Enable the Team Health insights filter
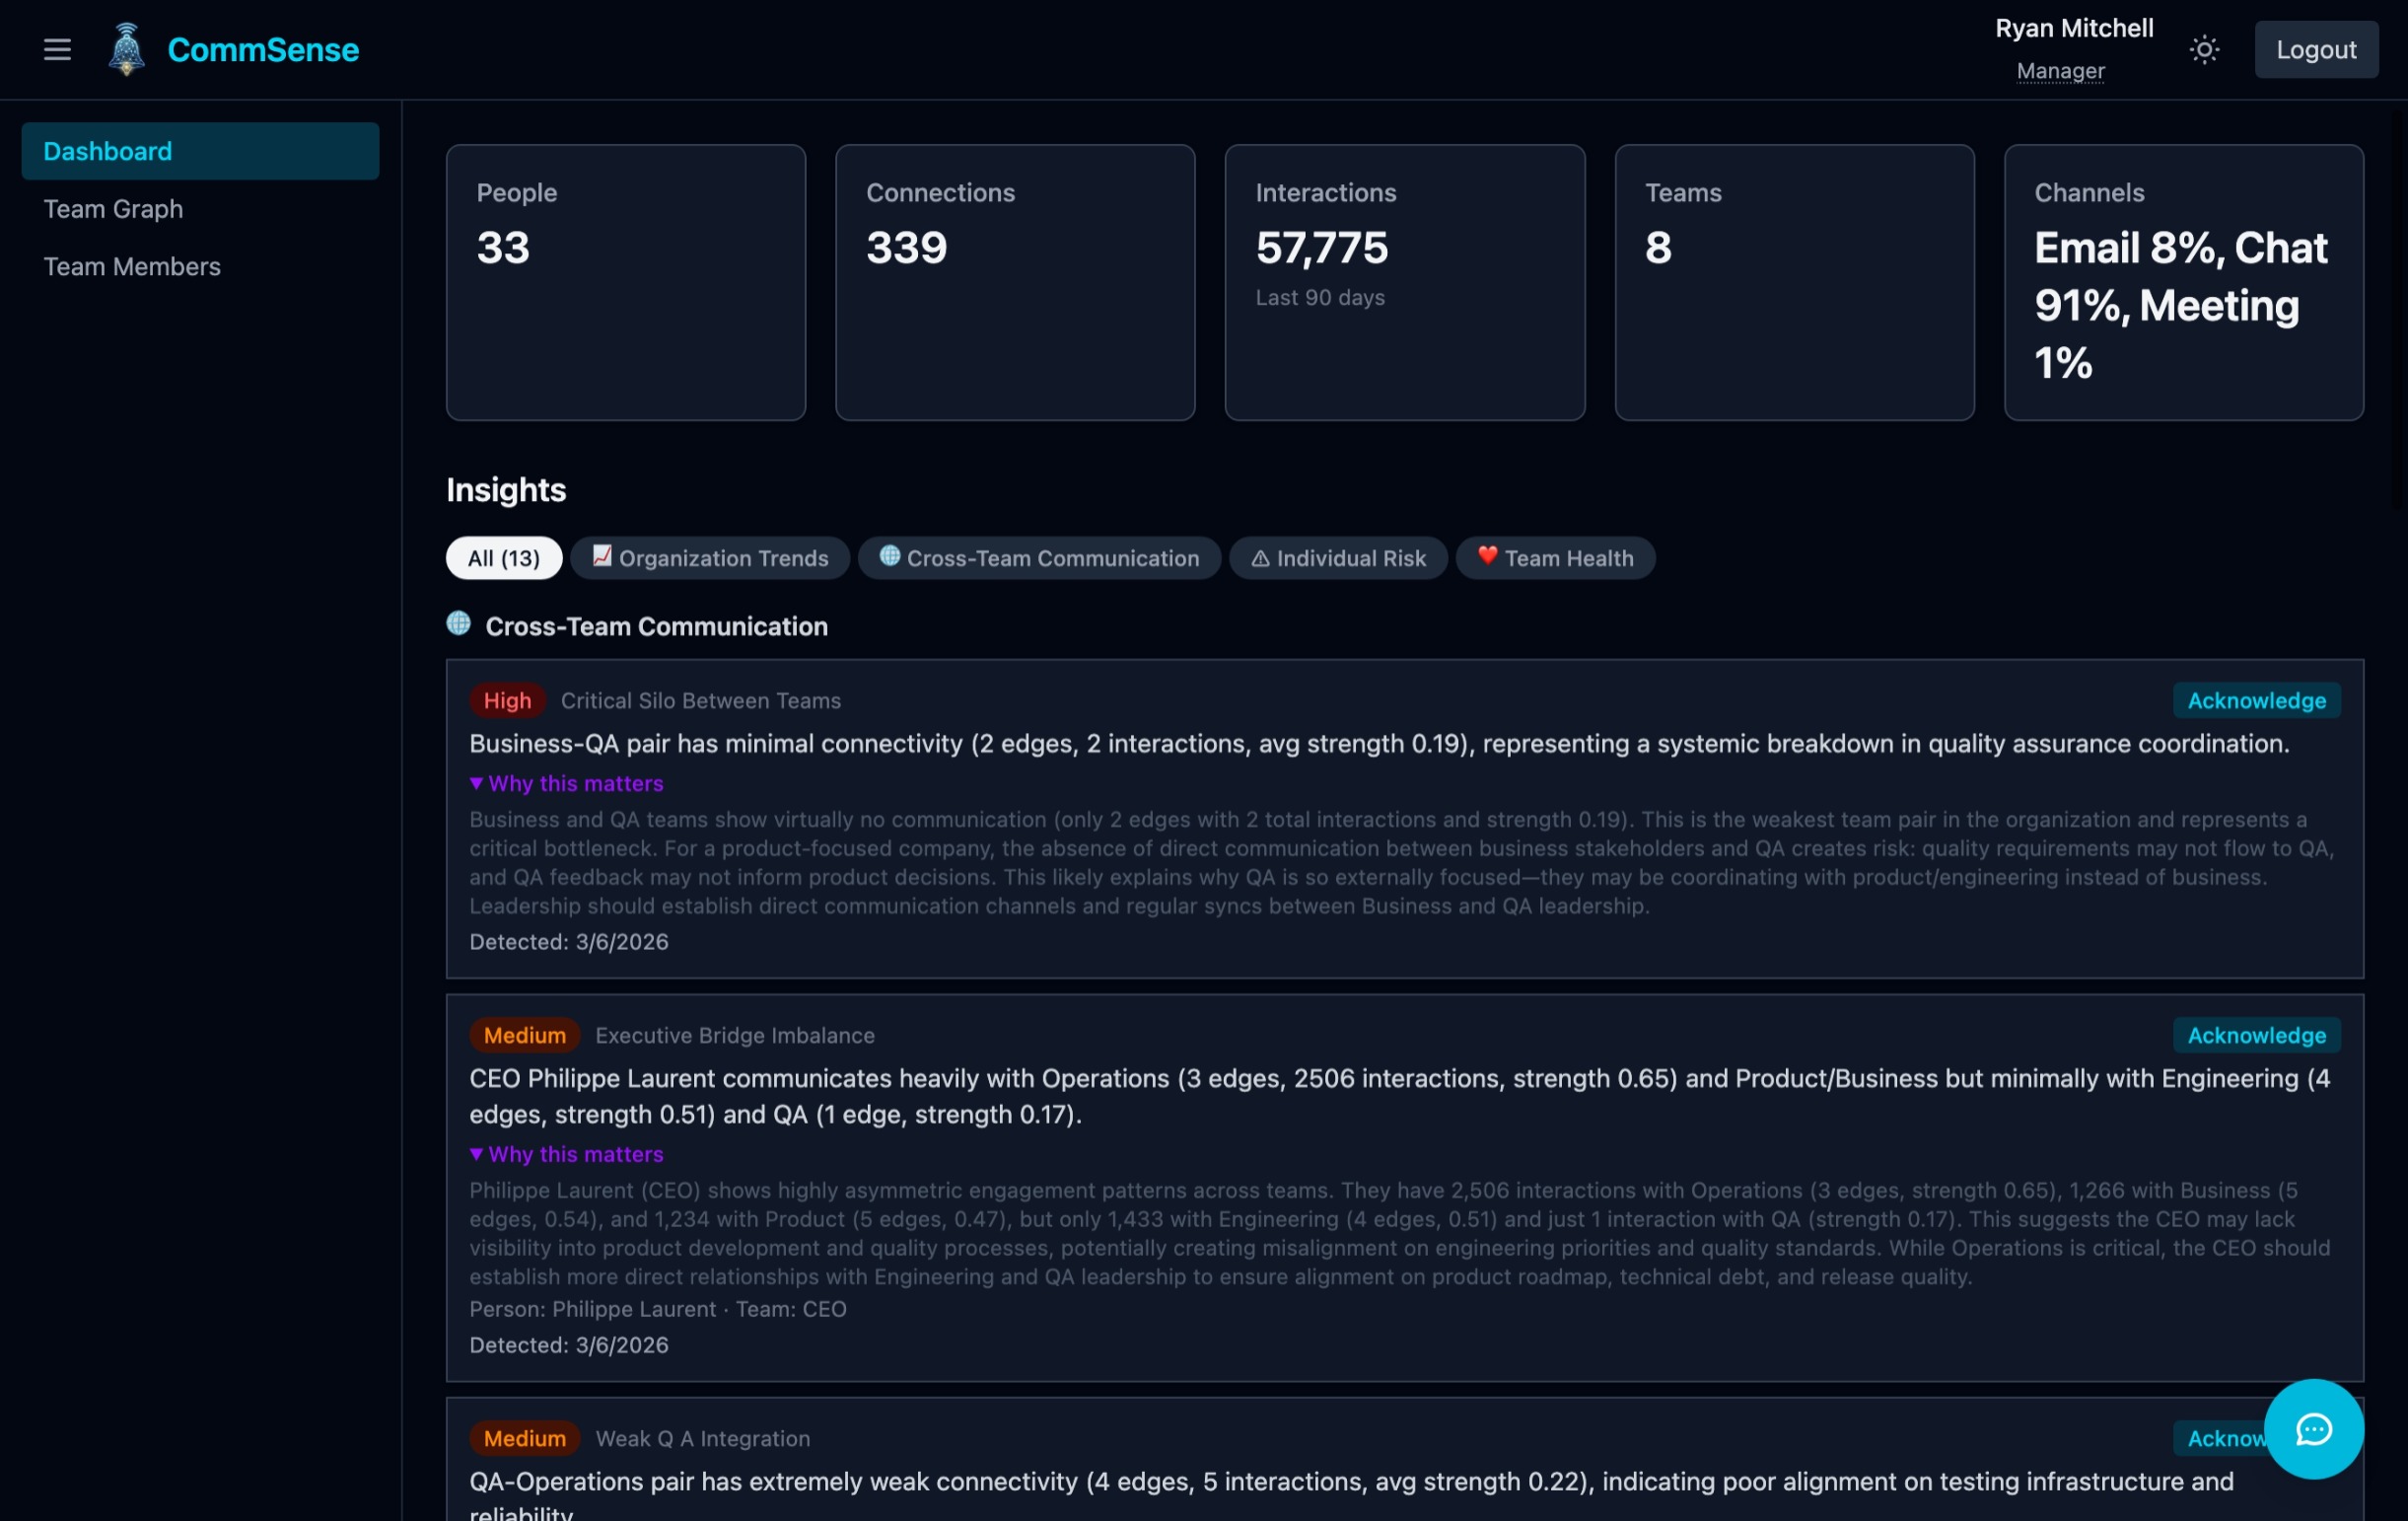This screenshot has width=2408, height=1521. coord(1555,558)
